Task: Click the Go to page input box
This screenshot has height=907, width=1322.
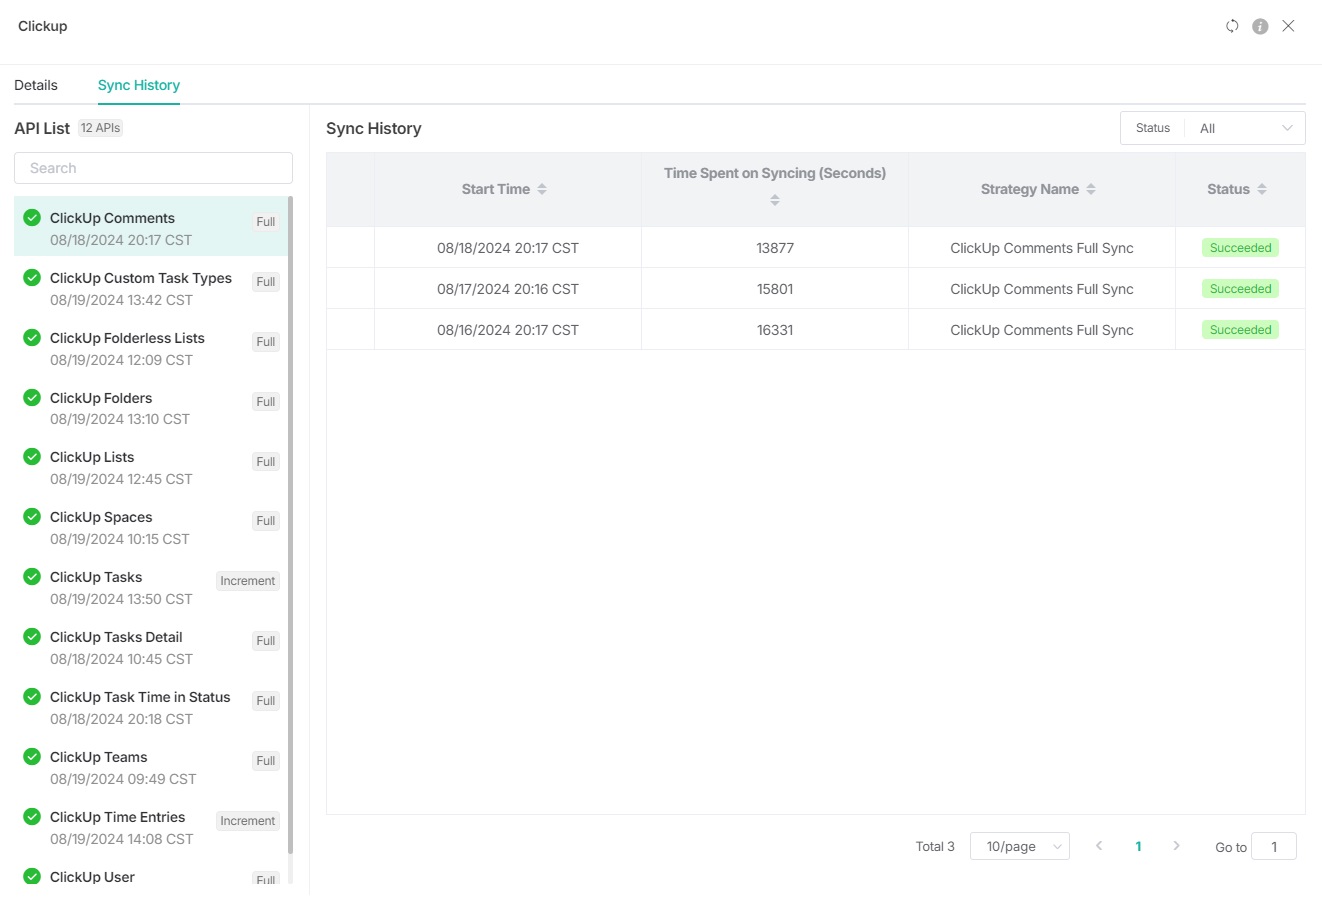Action: point(1273,846)
